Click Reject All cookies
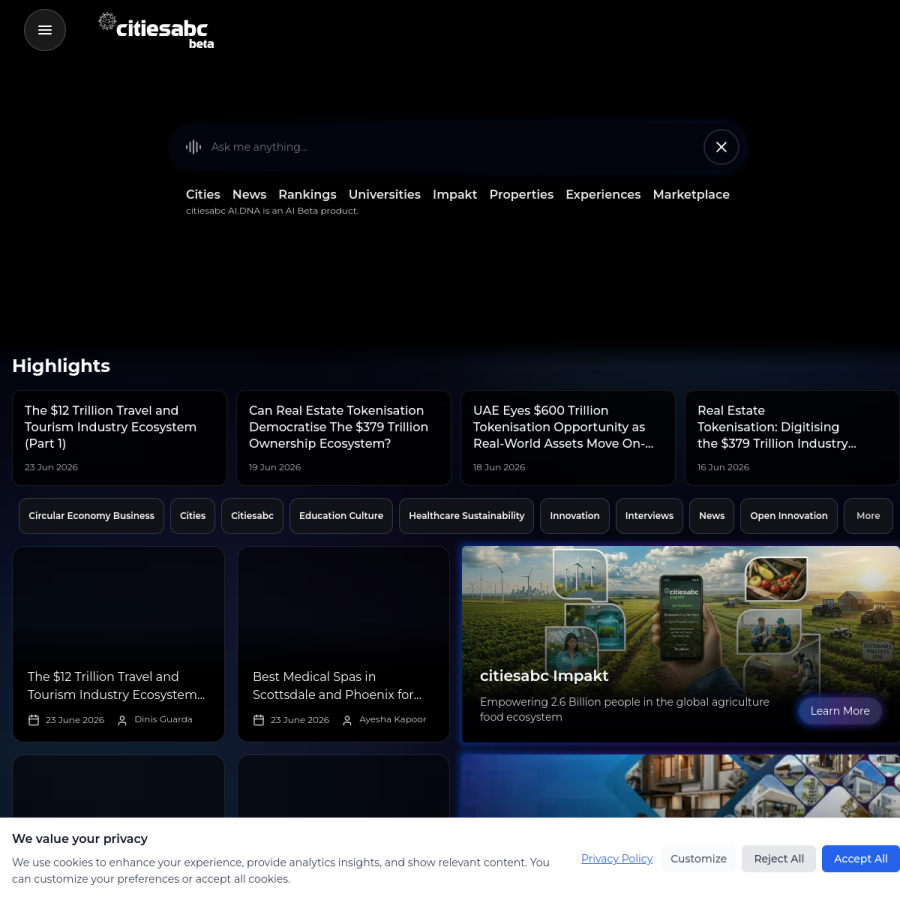Image resolution: width=900 pixels, height=900 pixels. pos(778,859)
